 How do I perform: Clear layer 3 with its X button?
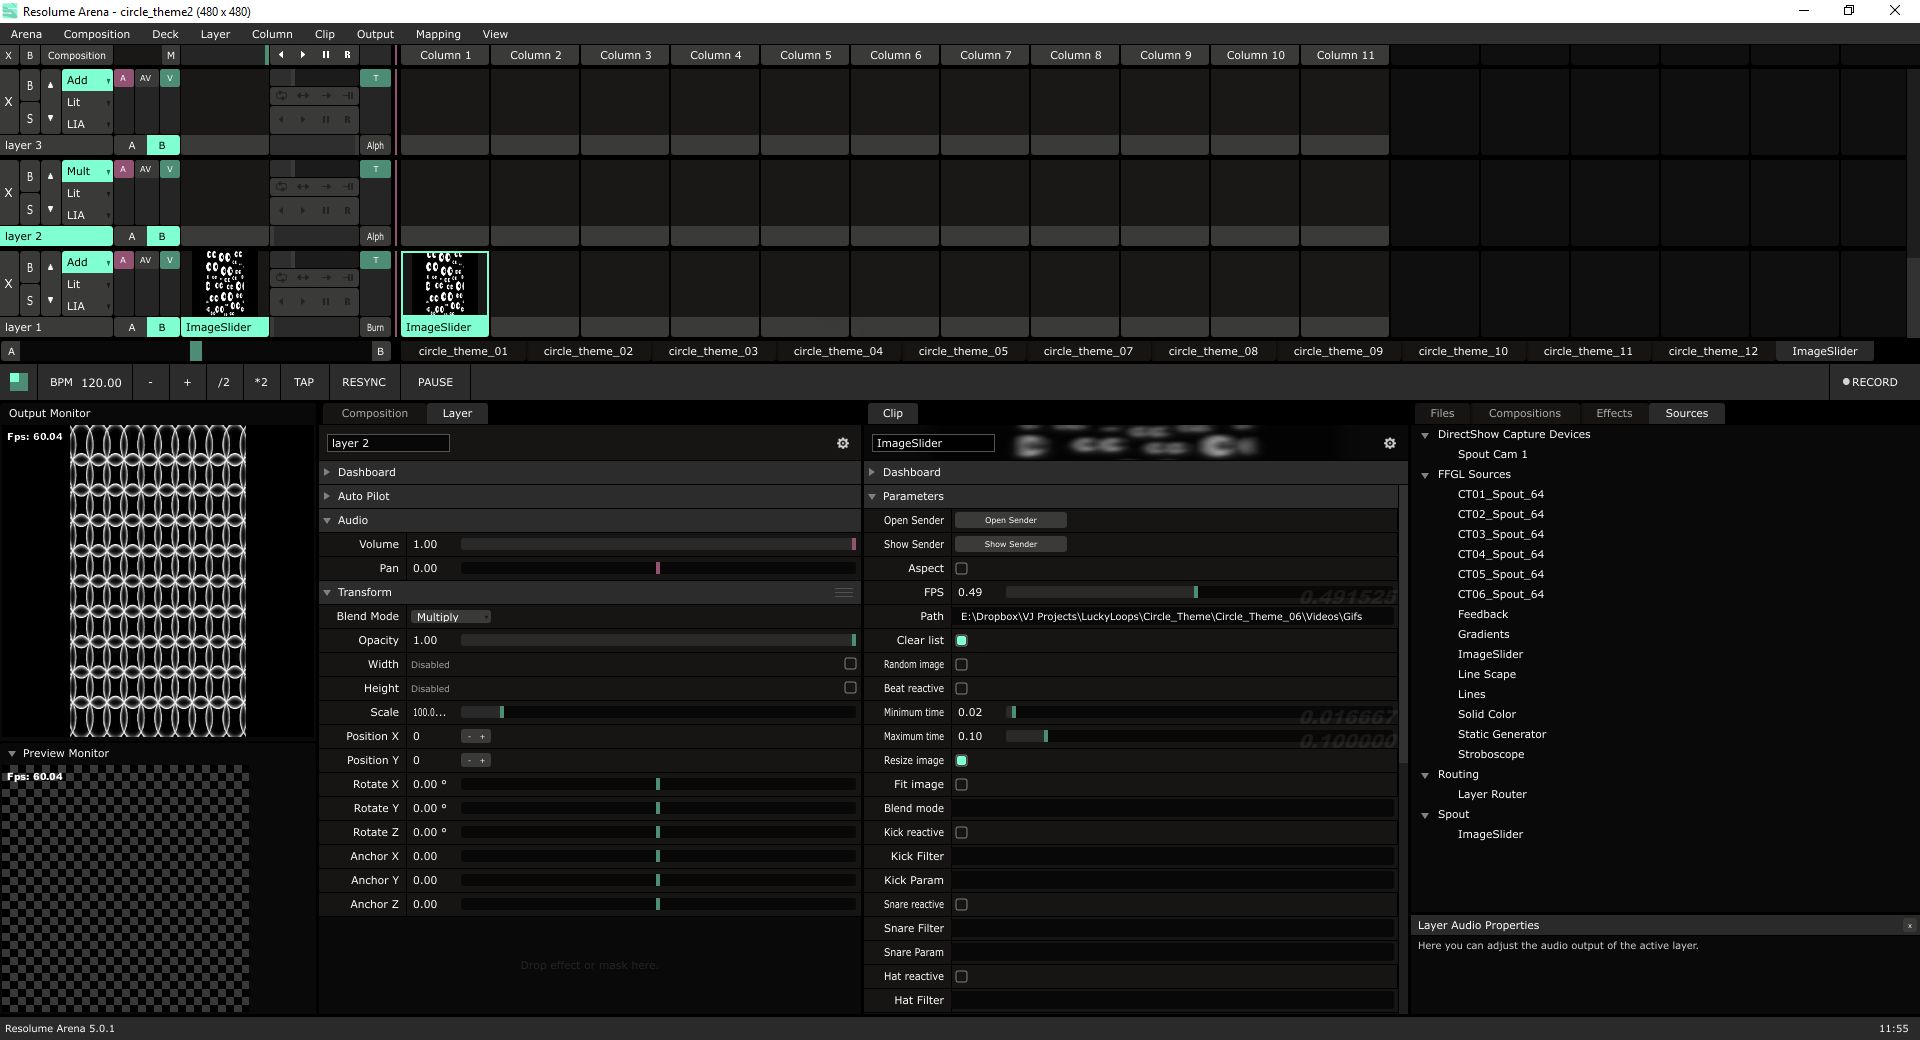coord(9,102)
